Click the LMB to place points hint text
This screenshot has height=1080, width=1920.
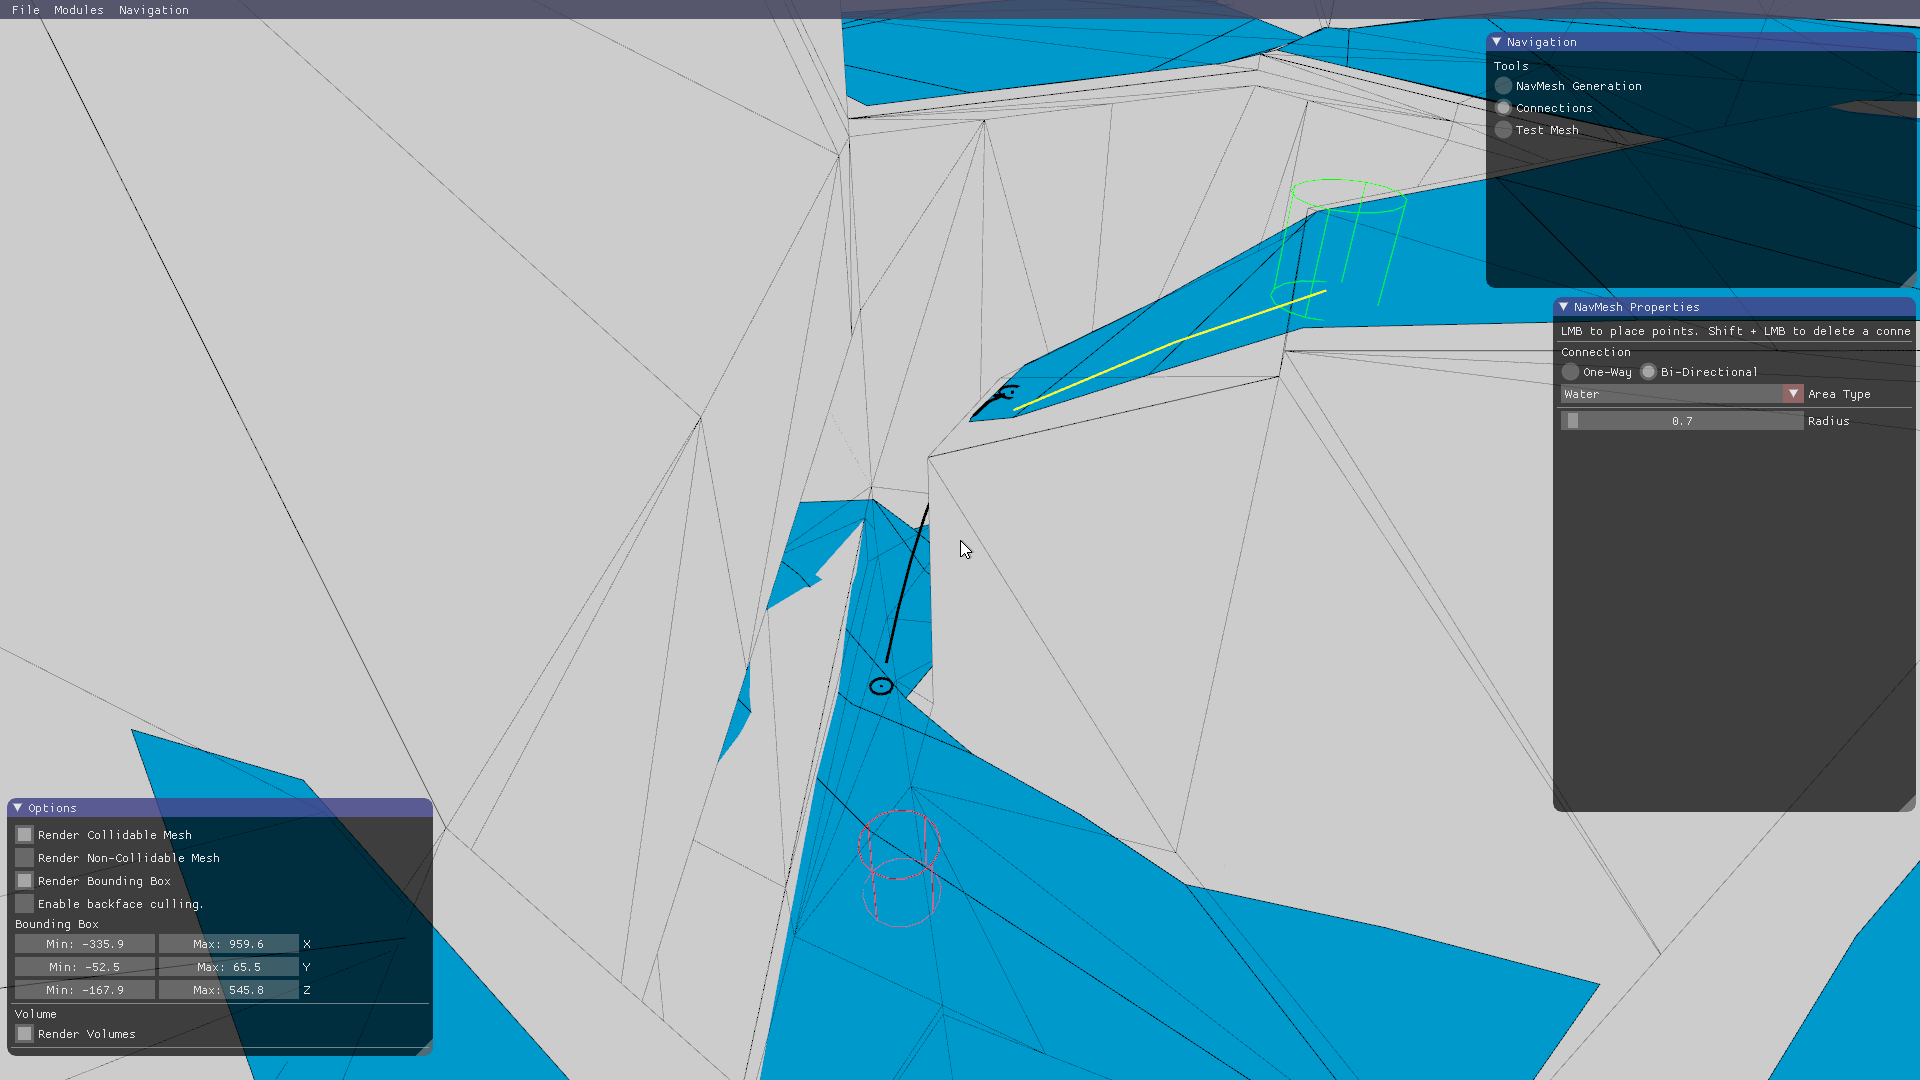pos(1735,331)
